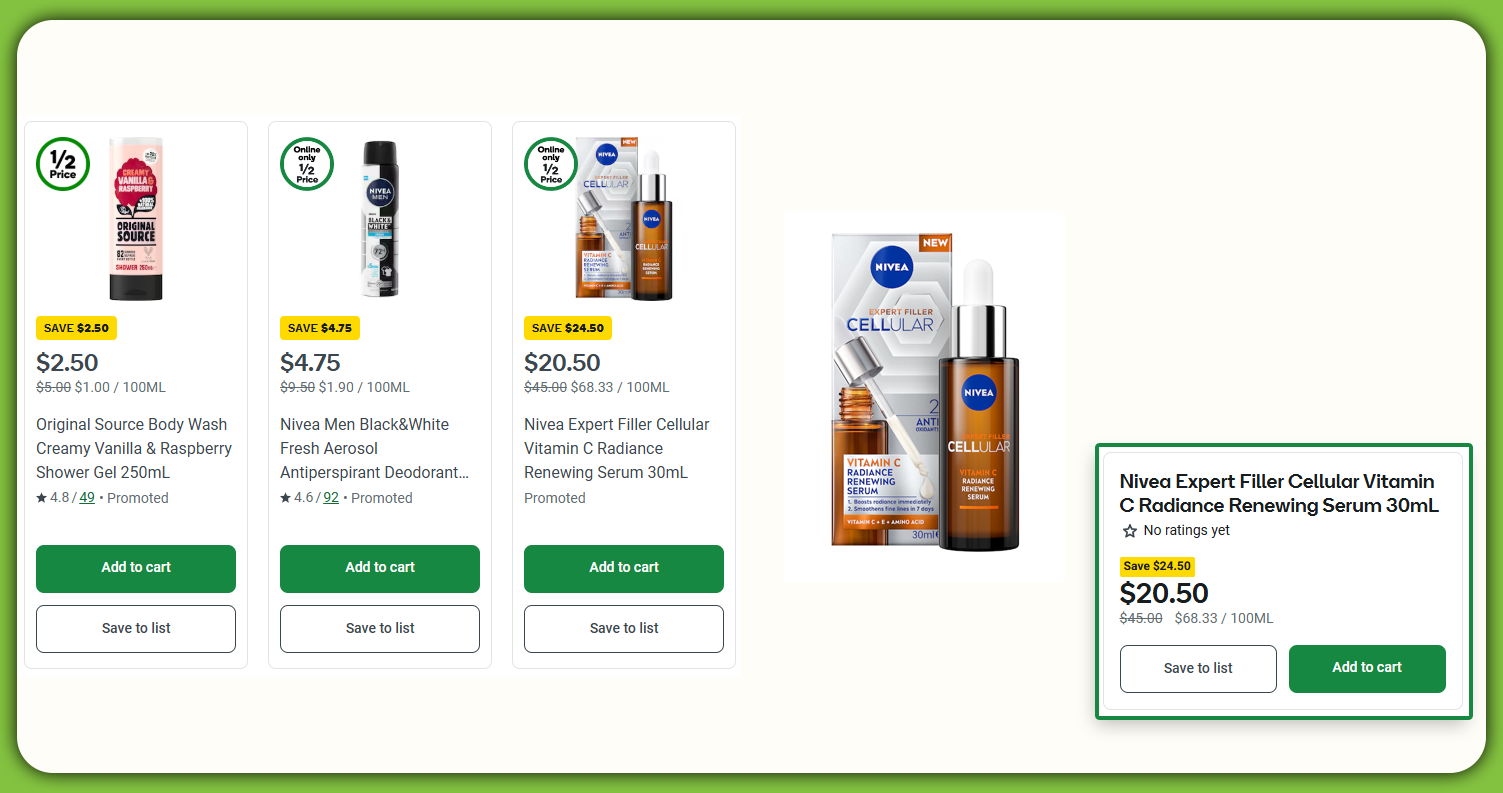Click the empty star rating icon in popup
Viewport: 1503px width, 793px height.
[x=1130, y=531]
